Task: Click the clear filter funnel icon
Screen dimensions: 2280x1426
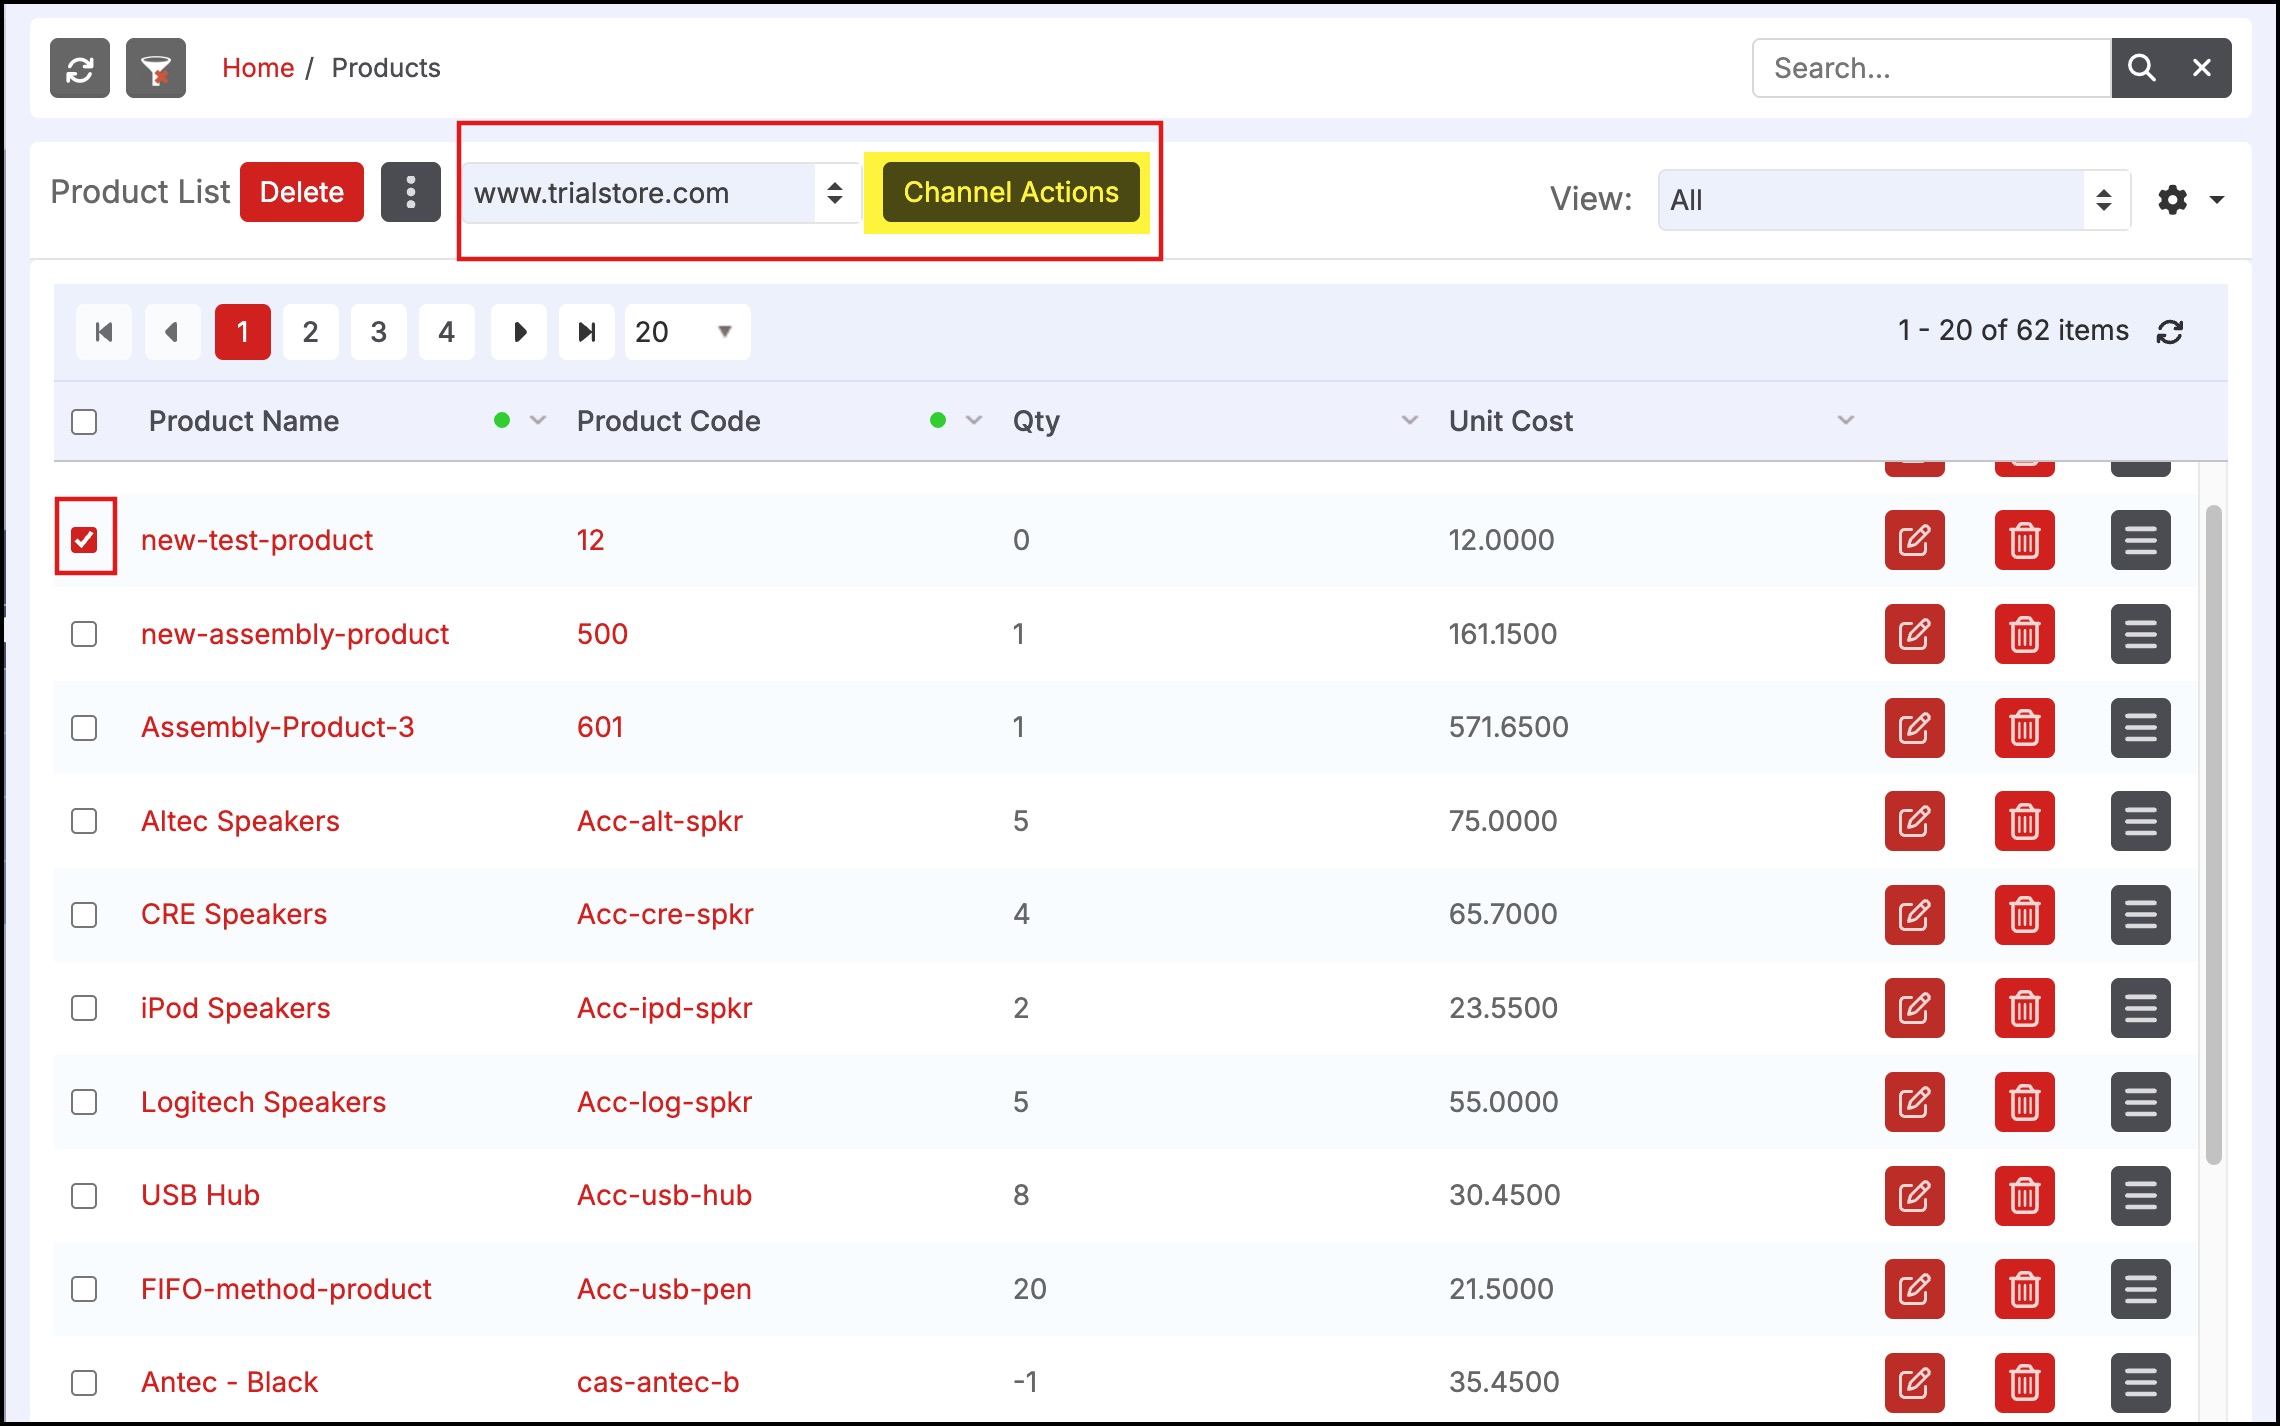Action: pos(156,68)
